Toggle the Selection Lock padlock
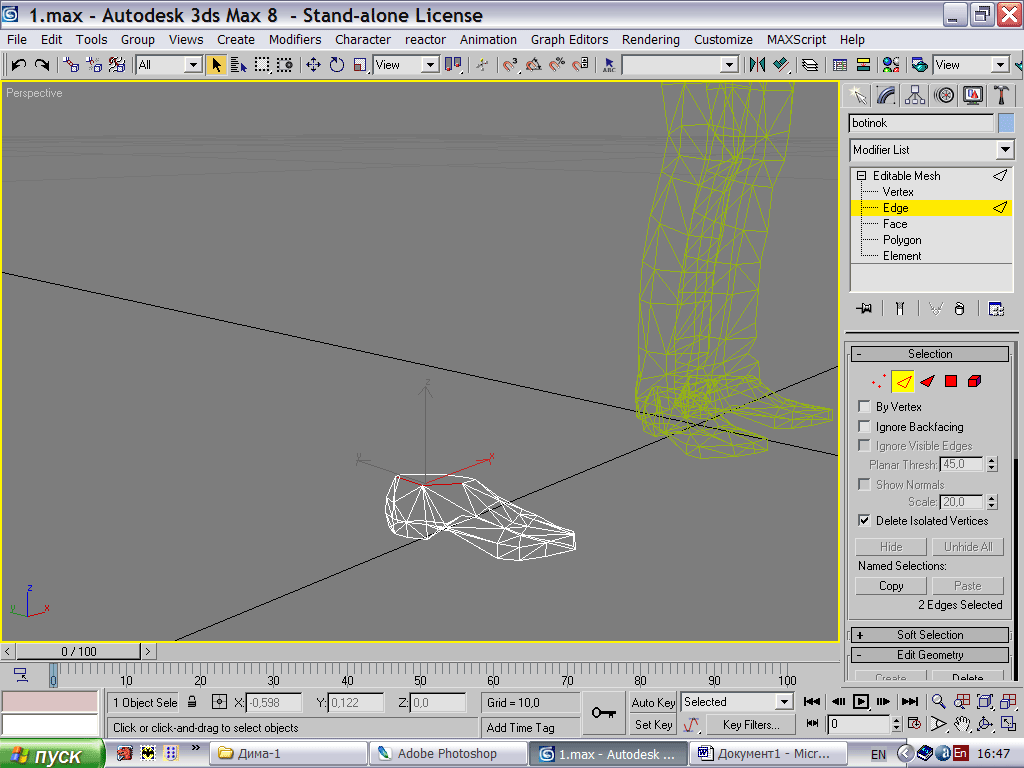 (x=192, y=702)
